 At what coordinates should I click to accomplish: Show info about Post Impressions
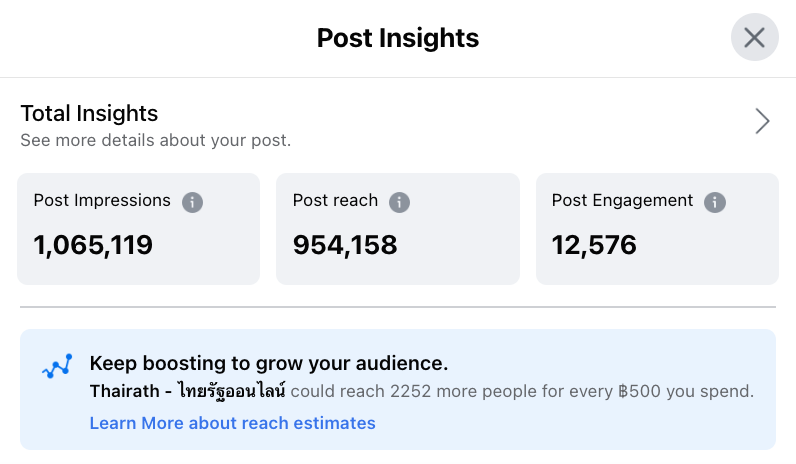tap(192, 202)
